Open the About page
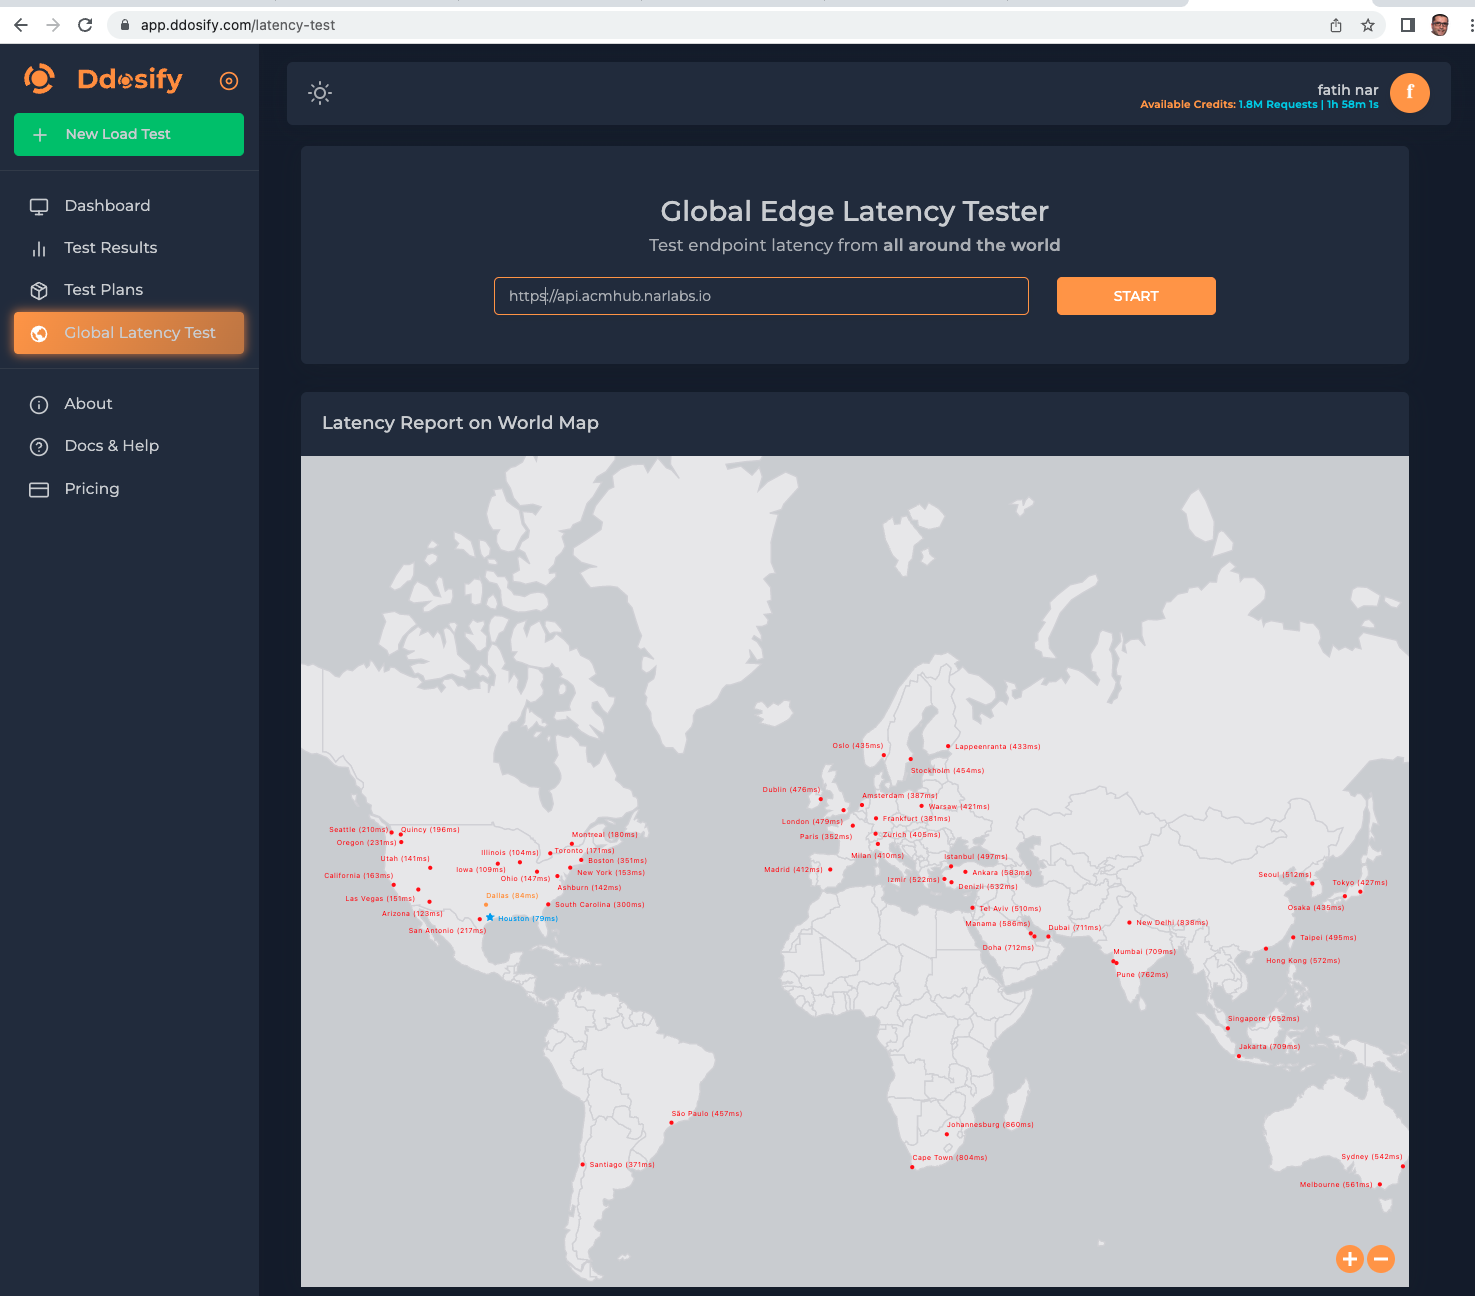1475x1296 pixels. [88, 404]
